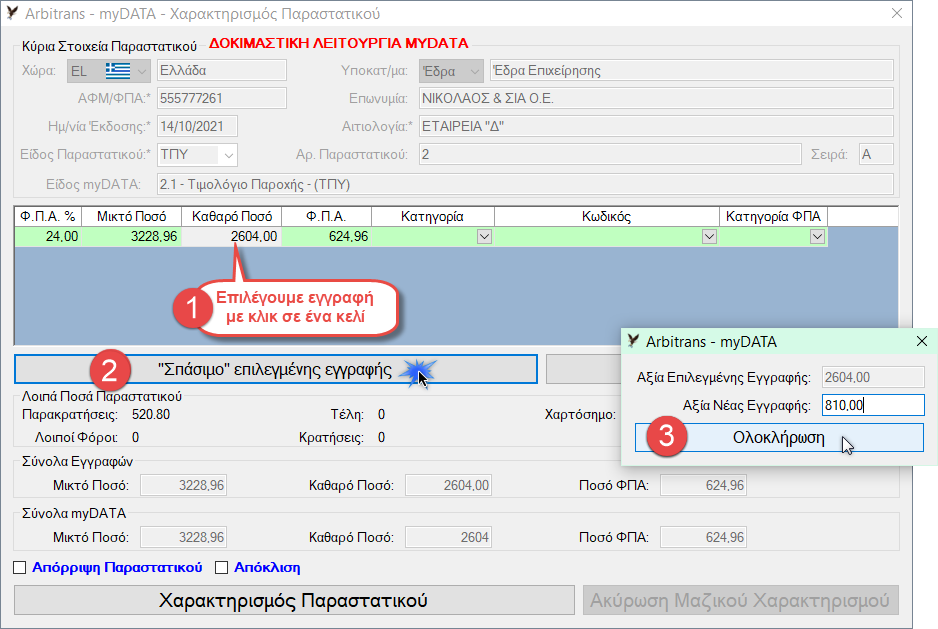Viewport: 938px width, 629px height.
Task: Click the Λοιποί Φόροι value 0
Action: coord(136,437)
